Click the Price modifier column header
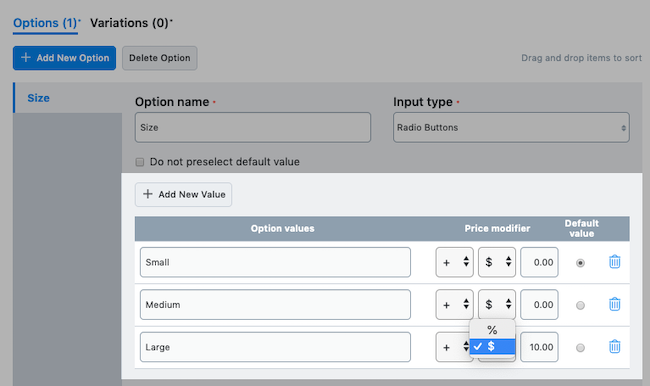This screenshot has height=386, width=650. coord(497,228)
